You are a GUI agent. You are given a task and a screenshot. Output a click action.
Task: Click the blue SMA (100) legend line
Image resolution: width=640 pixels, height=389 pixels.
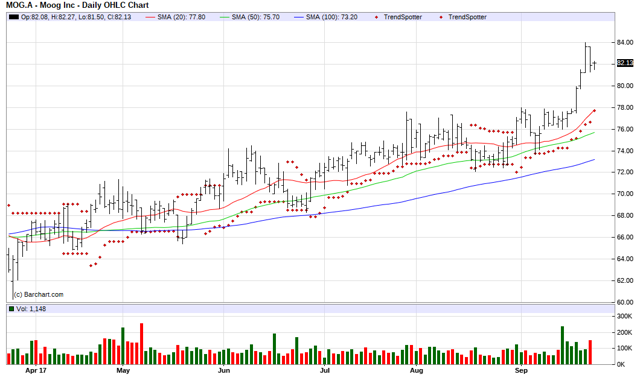[299, 17]
